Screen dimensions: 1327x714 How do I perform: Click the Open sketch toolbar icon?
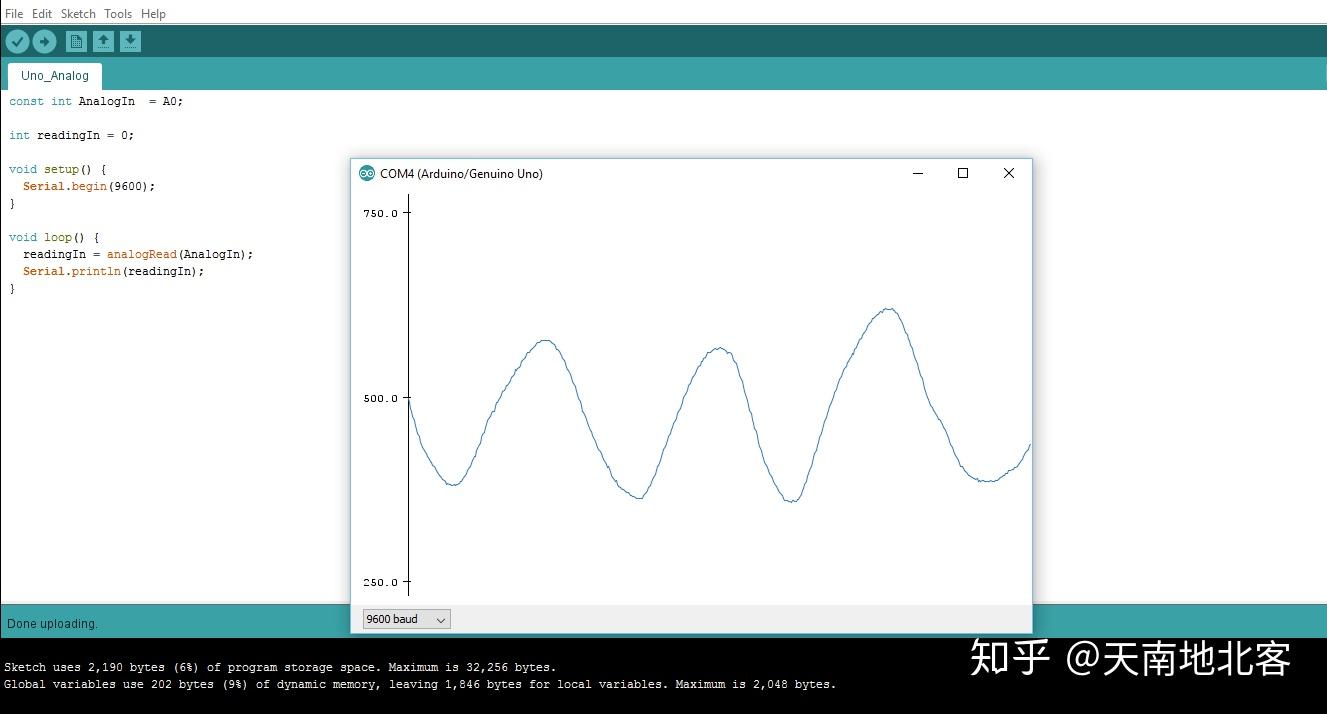[x=103, y=41]
